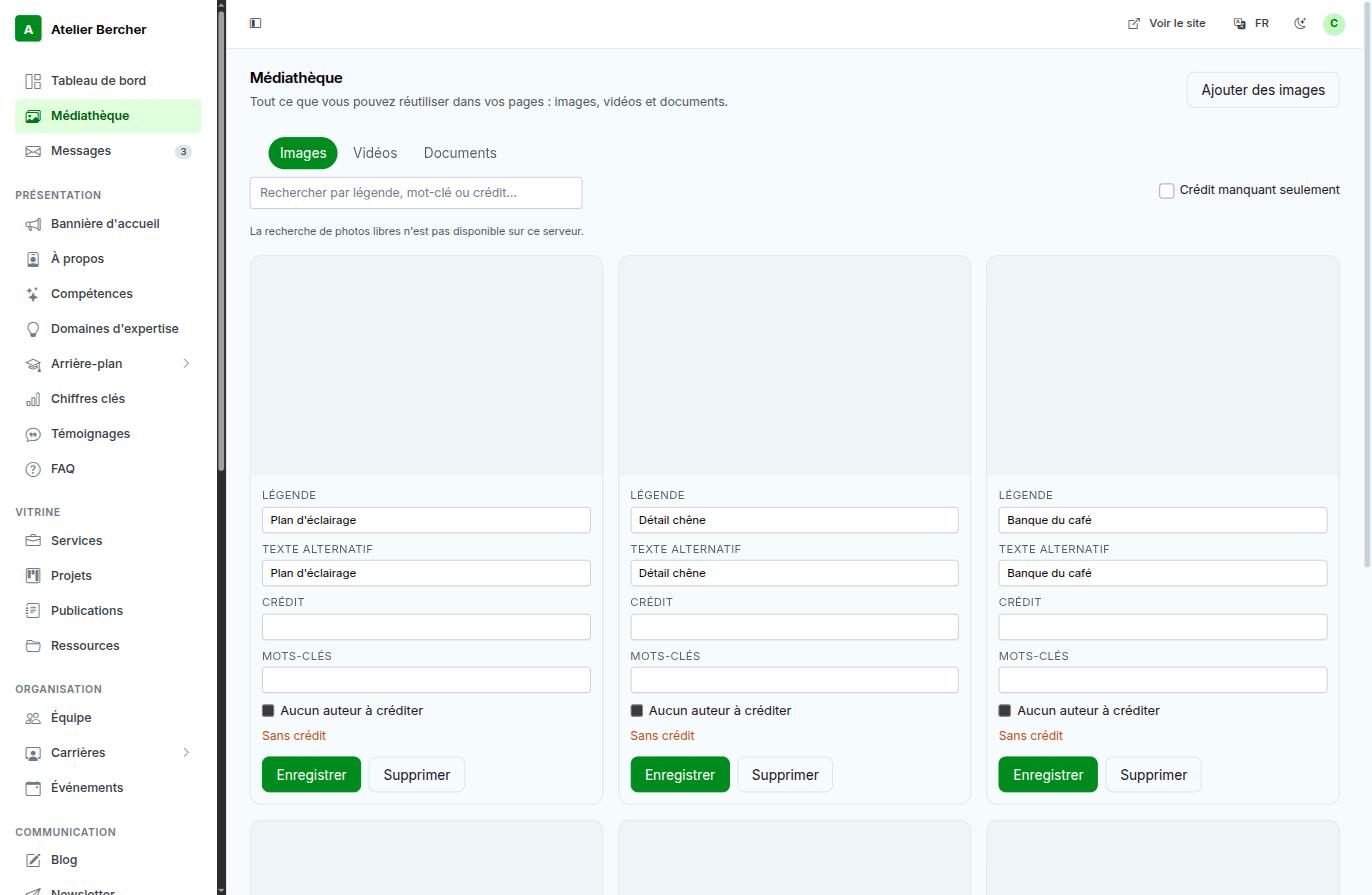The width and height of the screenshot is (1372, 895).
Task: Click Supprimer for Détail chêne
Action: tap(785, 775)
